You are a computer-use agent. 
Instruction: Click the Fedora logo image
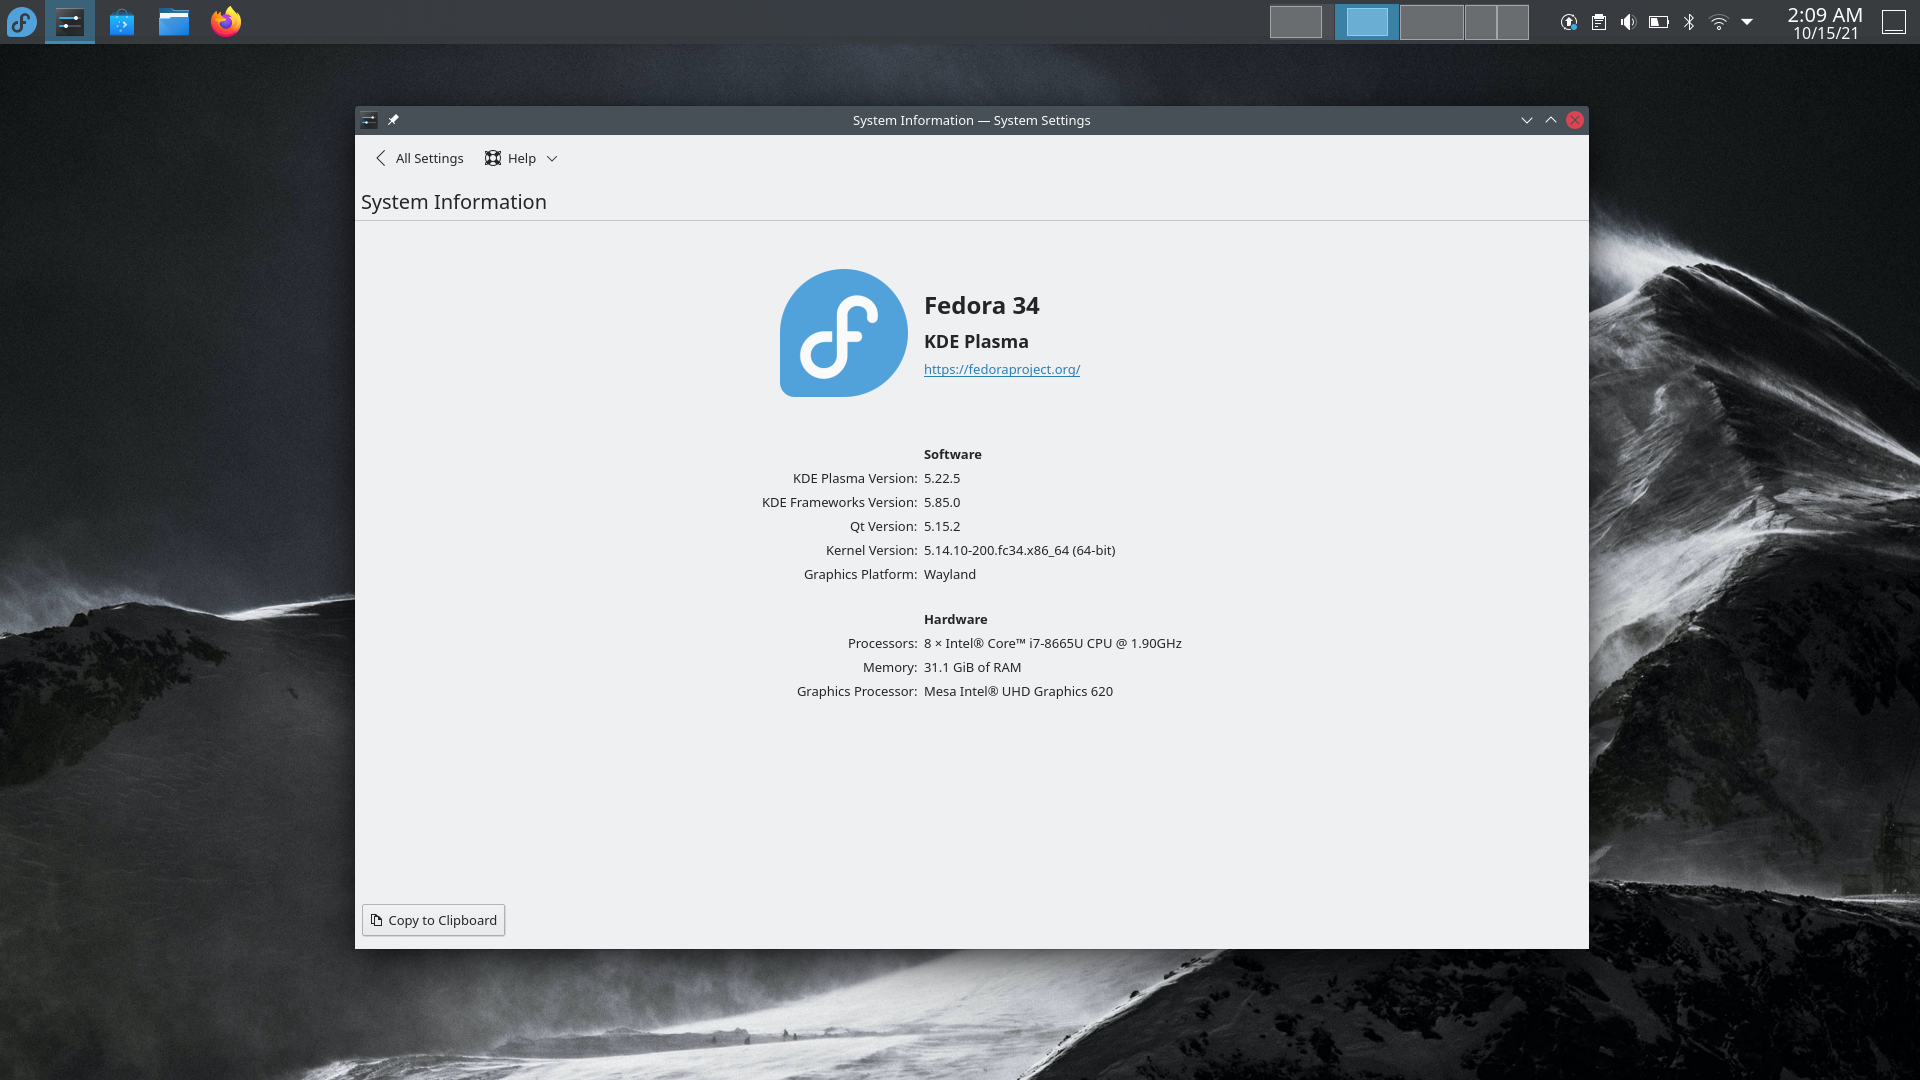point(844,333)
